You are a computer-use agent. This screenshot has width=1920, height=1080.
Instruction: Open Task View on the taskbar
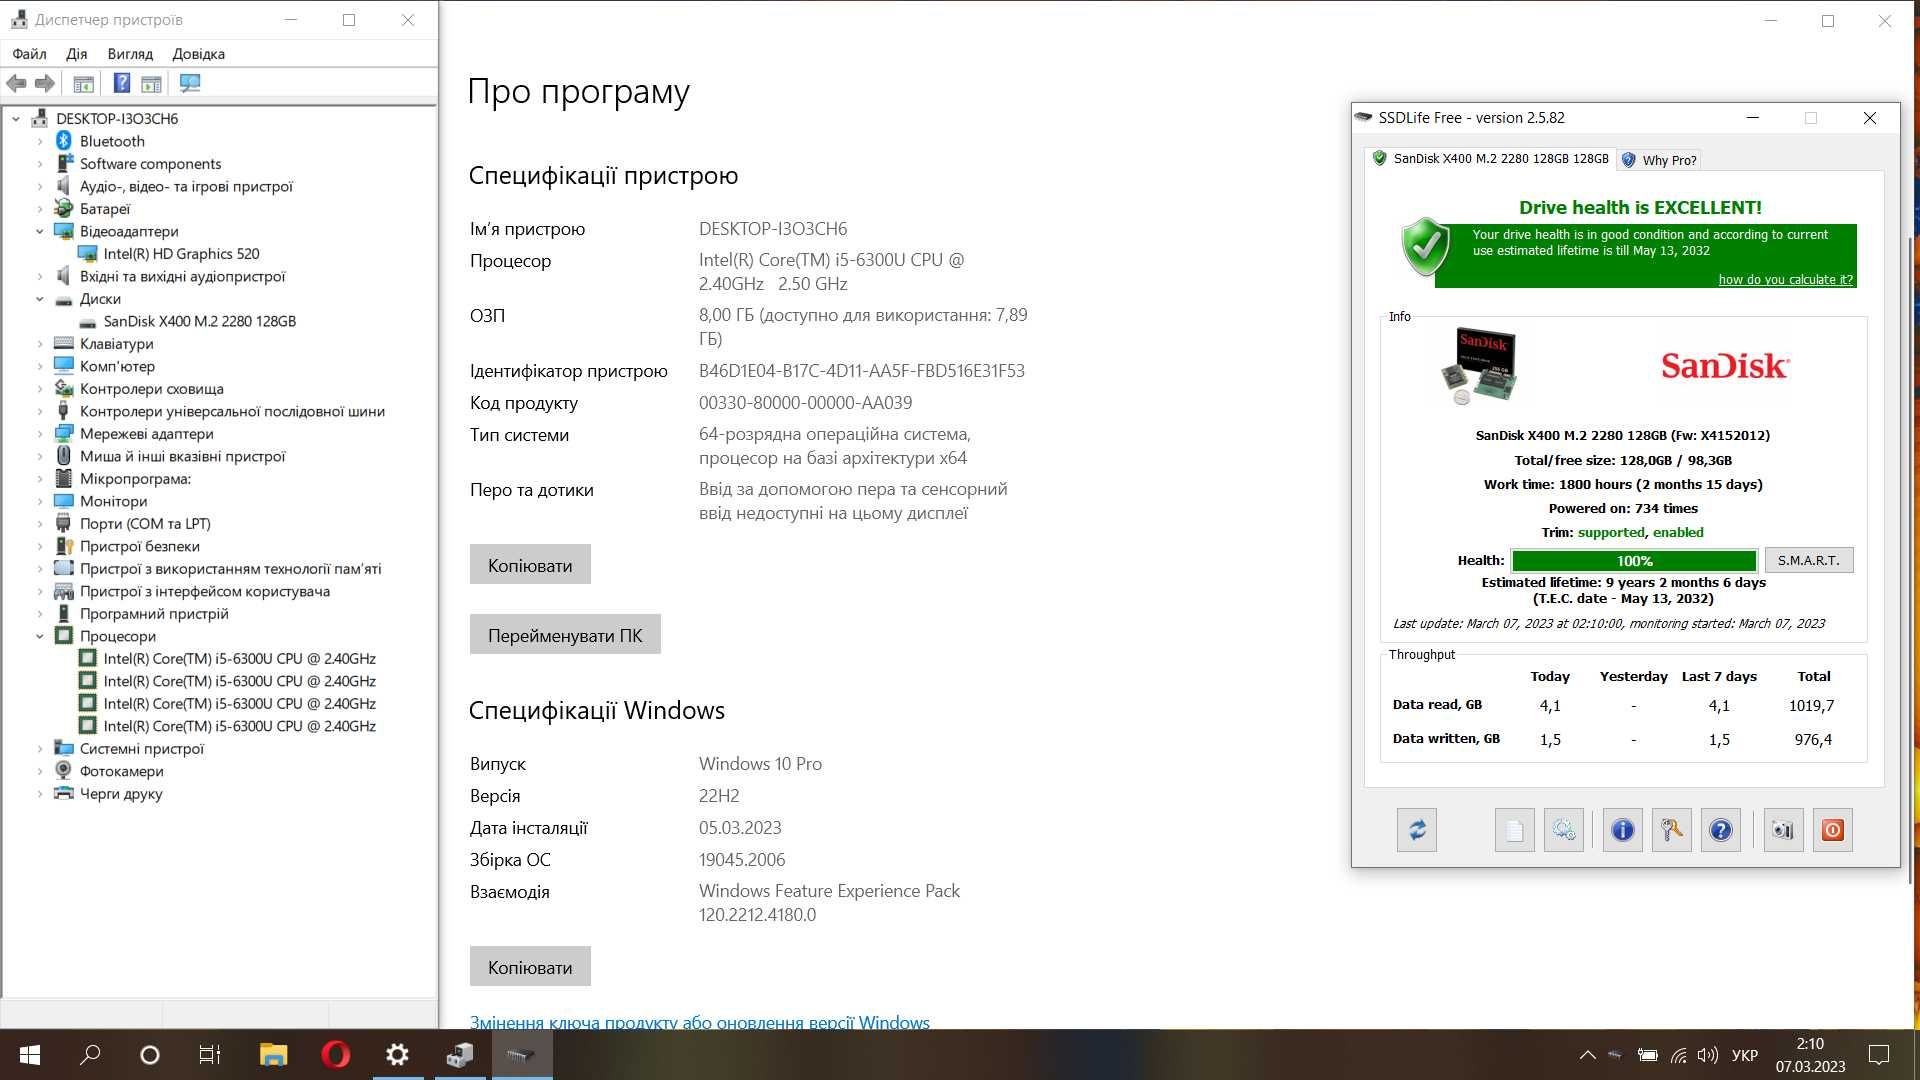(209, 1055)
